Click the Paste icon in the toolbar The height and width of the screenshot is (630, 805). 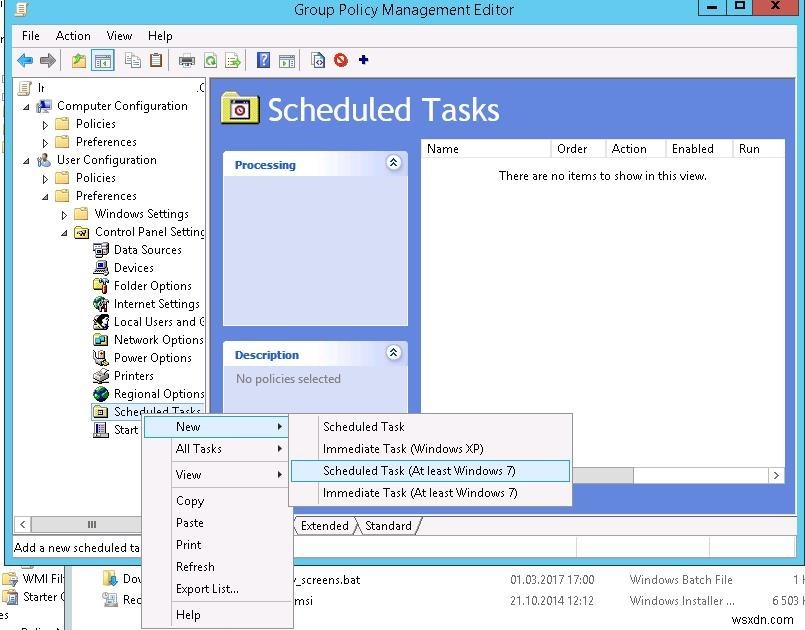[x=156, y=60]
